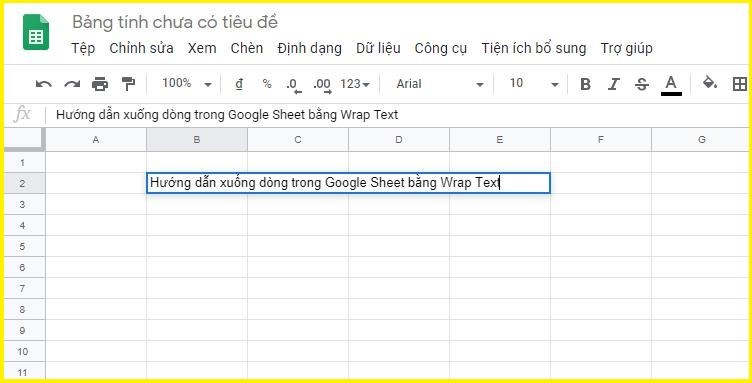The width and height of the screenshot is (752, 383).
Task: Select column C header
Action: coord(298,139)
